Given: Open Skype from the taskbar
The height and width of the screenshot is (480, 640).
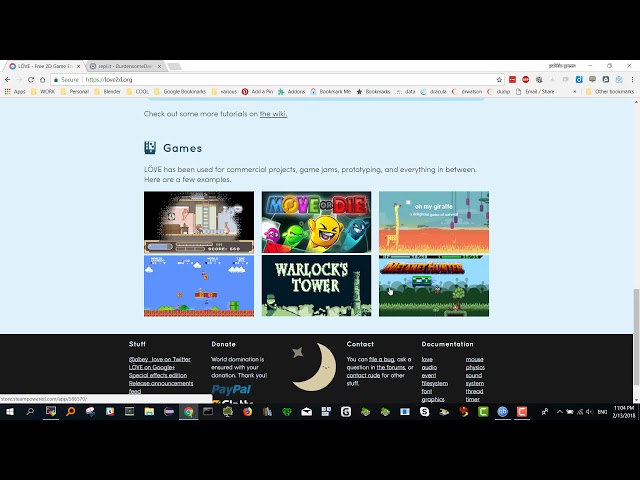Looking at the screenshot, I should pos(424,412).
